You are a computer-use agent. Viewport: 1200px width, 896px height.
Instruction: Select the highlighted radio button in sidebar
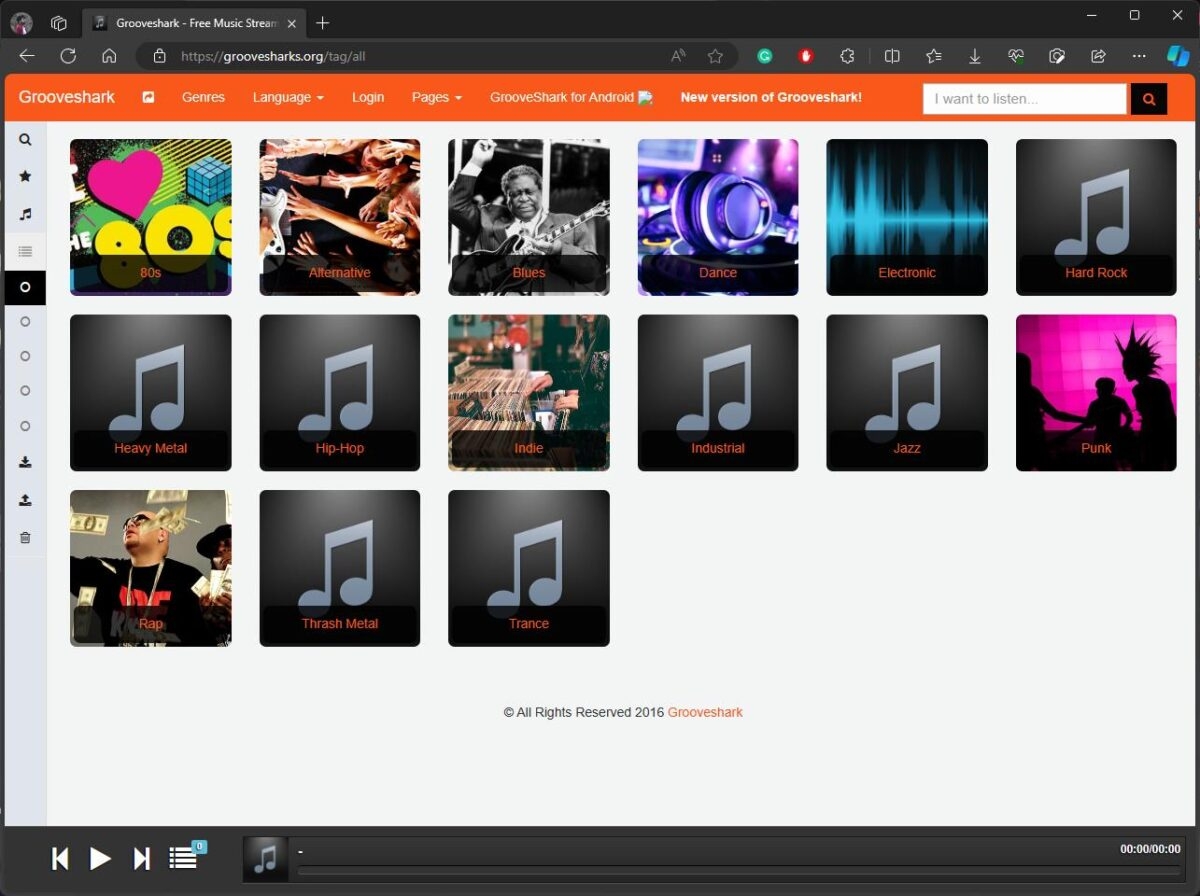click(x=25, y=288)
